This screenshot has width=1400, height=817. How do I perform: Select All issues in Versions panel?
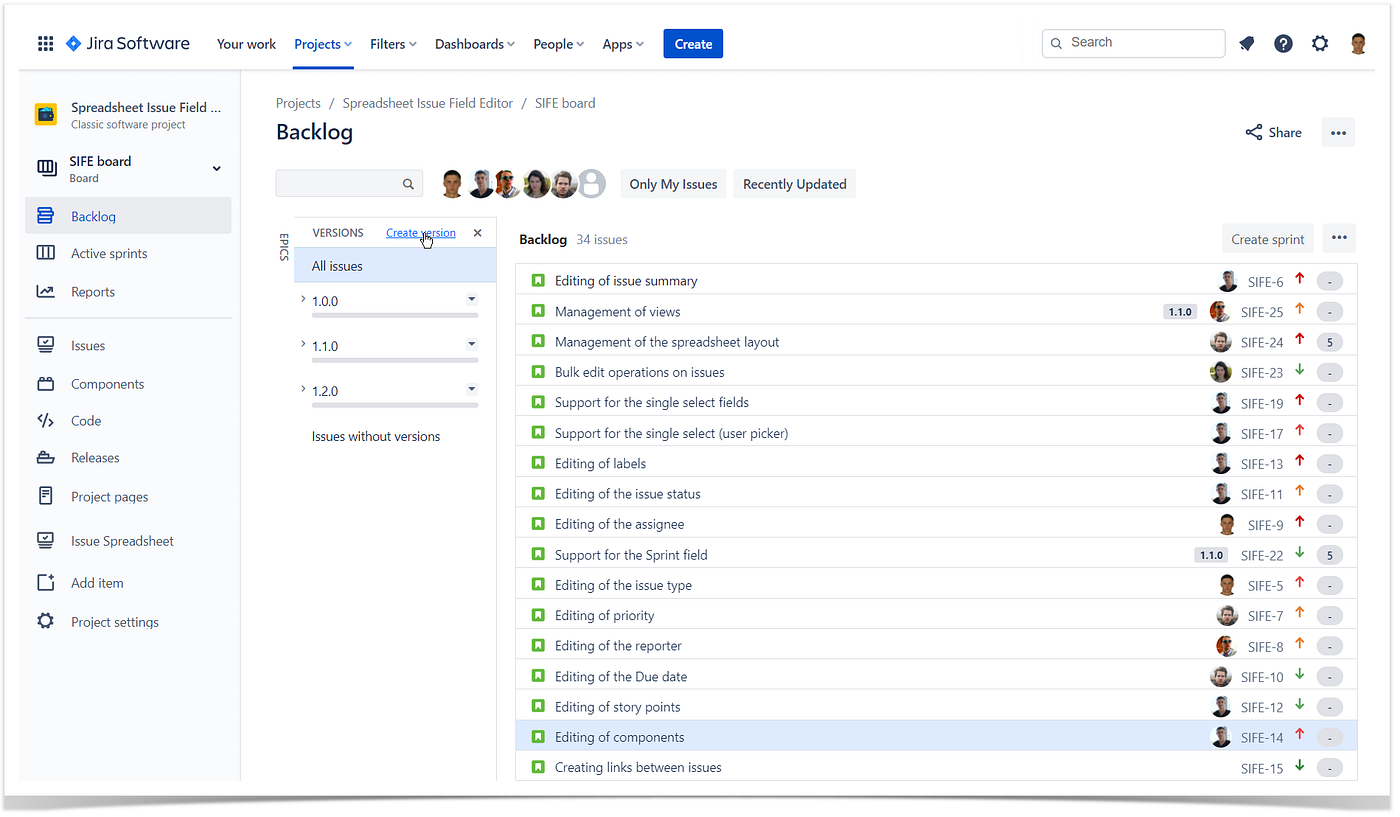click(395, 266)
